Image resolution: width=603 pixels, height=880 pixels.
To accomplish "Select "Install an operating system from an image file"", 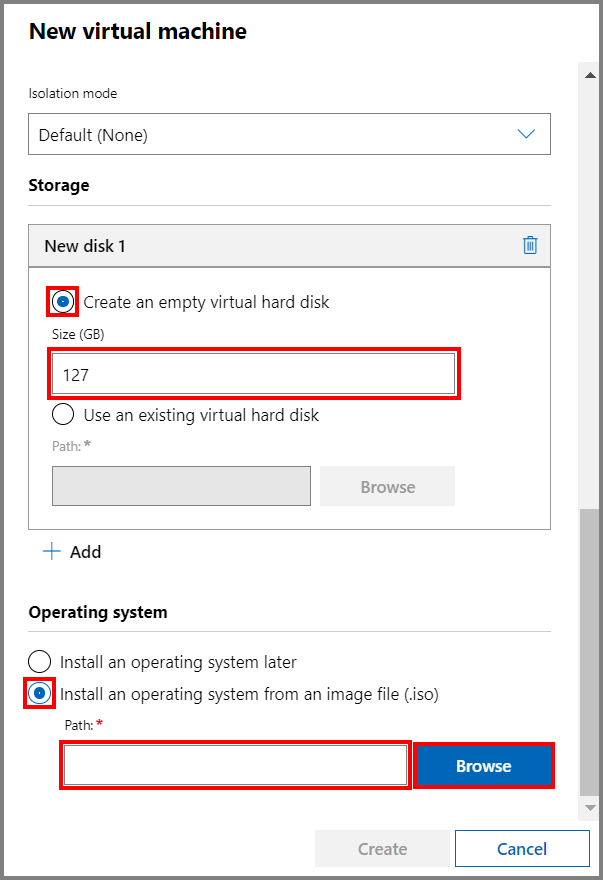I will click(39, 693).
